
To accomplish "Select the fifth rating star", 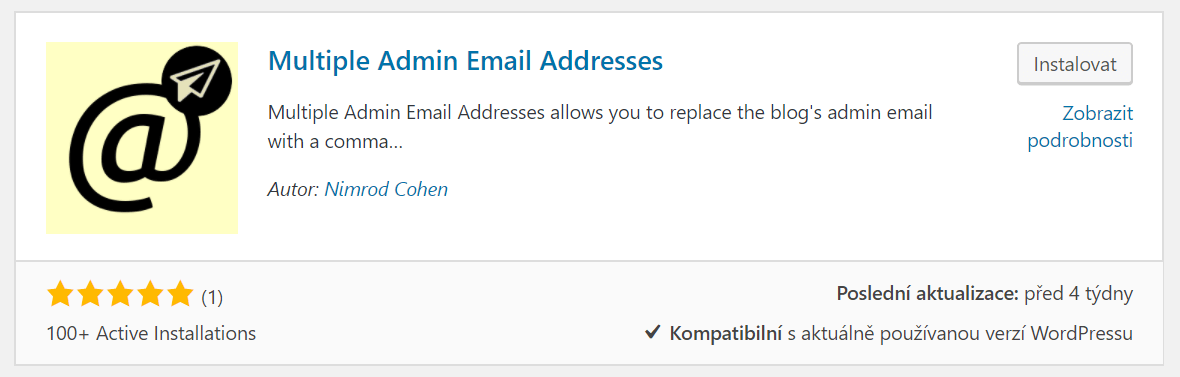I will point(181,295).
